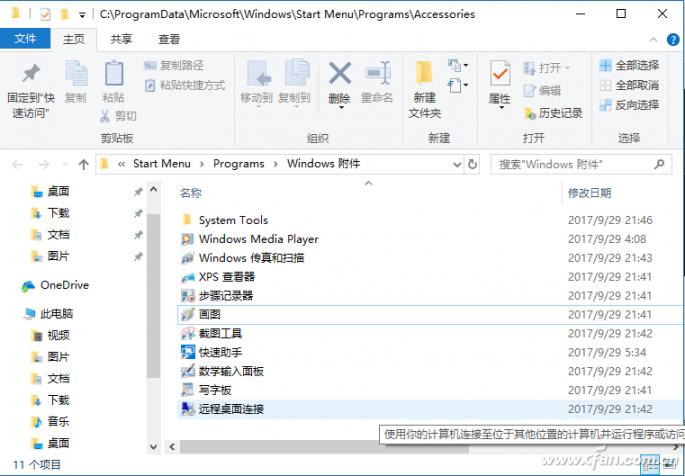This screenshot has width=685, height=476.
Task: Expand the Delete dropdown arrow
Action: pos(340,107)
